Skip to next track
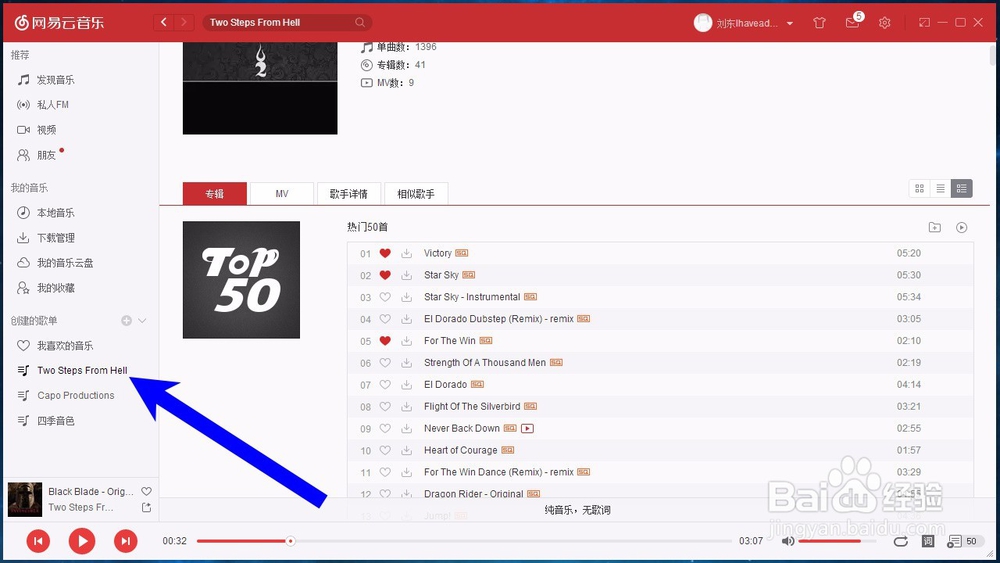Screen dimensions: 1000x563 (126, 541)
